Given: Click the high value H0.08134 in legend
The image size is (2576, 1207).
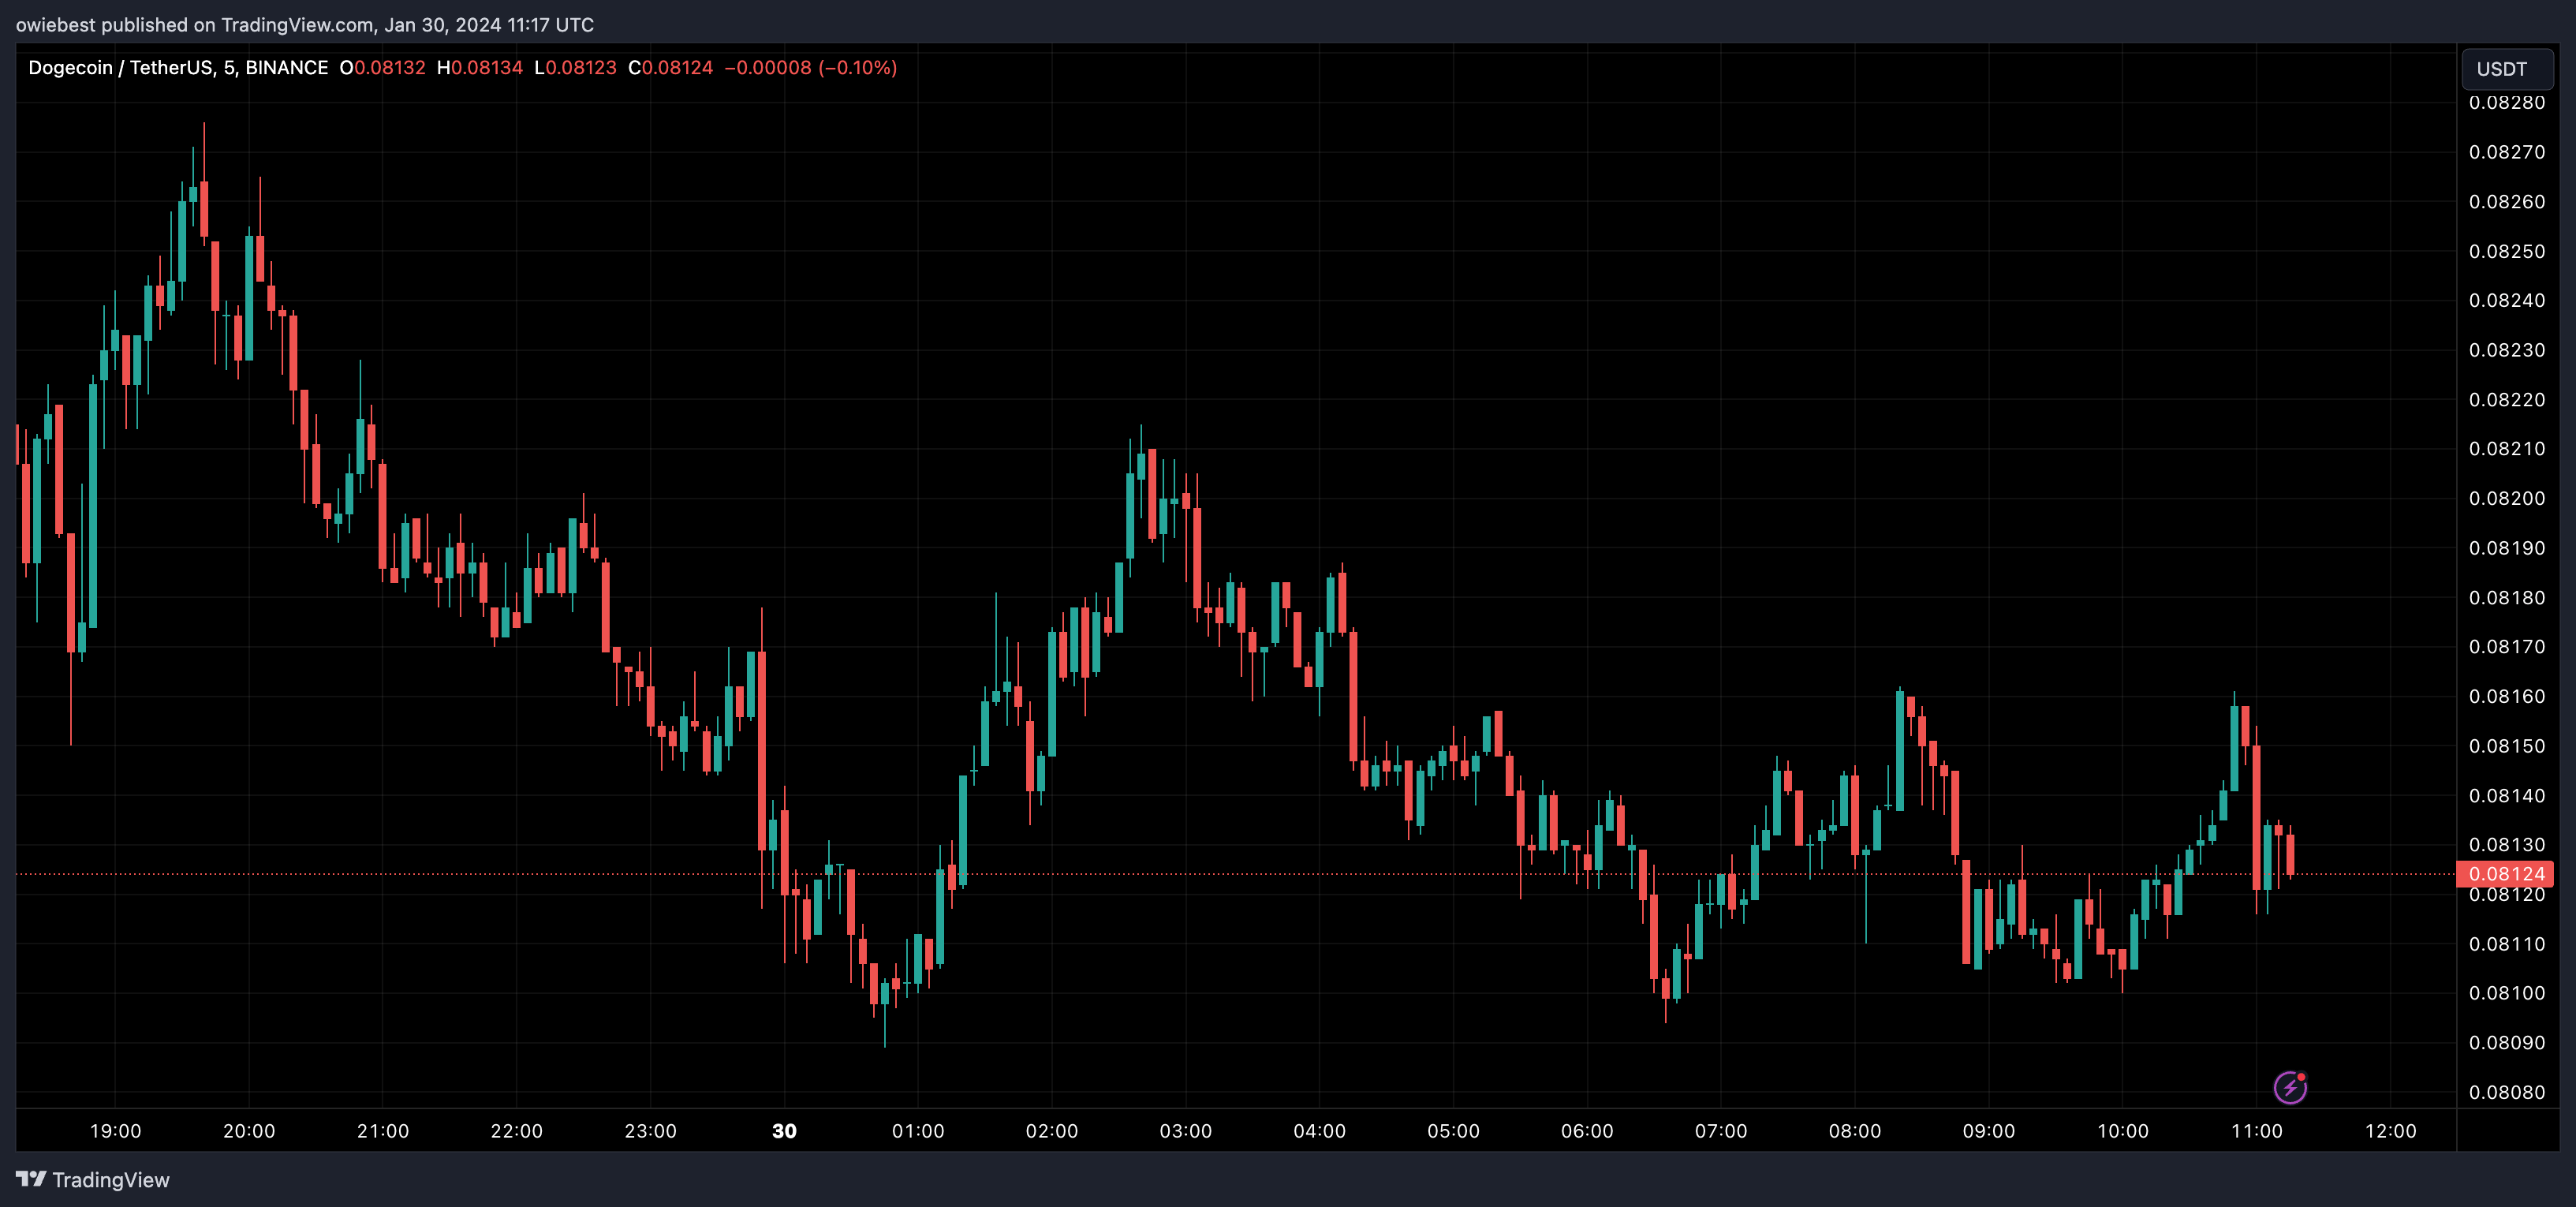Looking at the screenshot, I should [x=480, y=68].
